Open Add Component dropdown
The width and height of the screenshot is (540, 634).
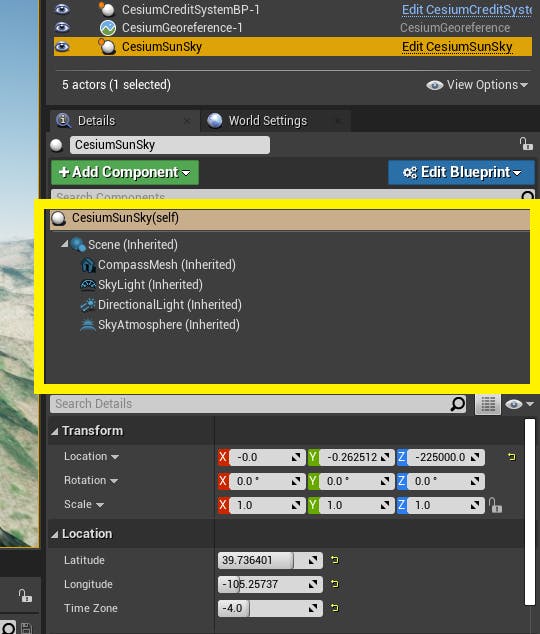125,173
